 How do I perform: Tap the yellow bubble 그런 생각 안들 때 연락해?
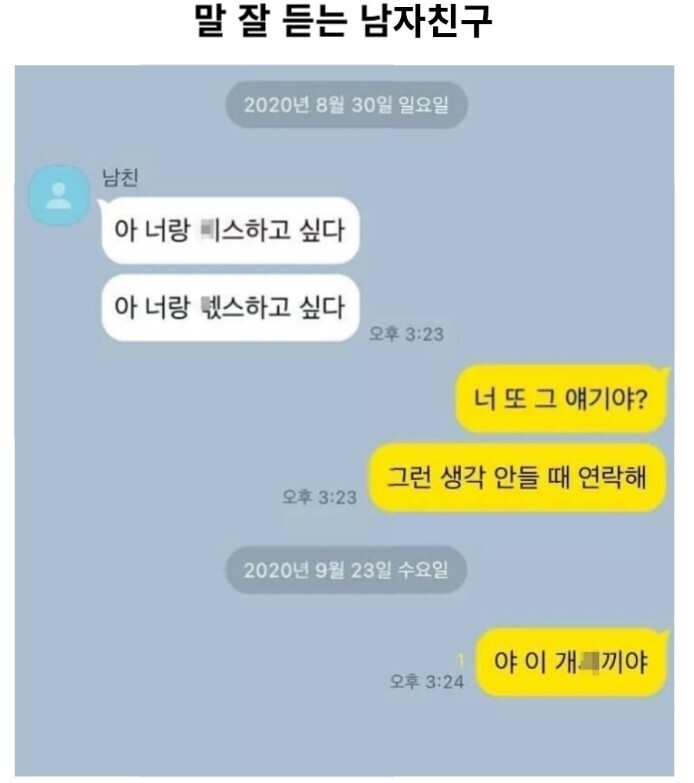tap(518, 477)
